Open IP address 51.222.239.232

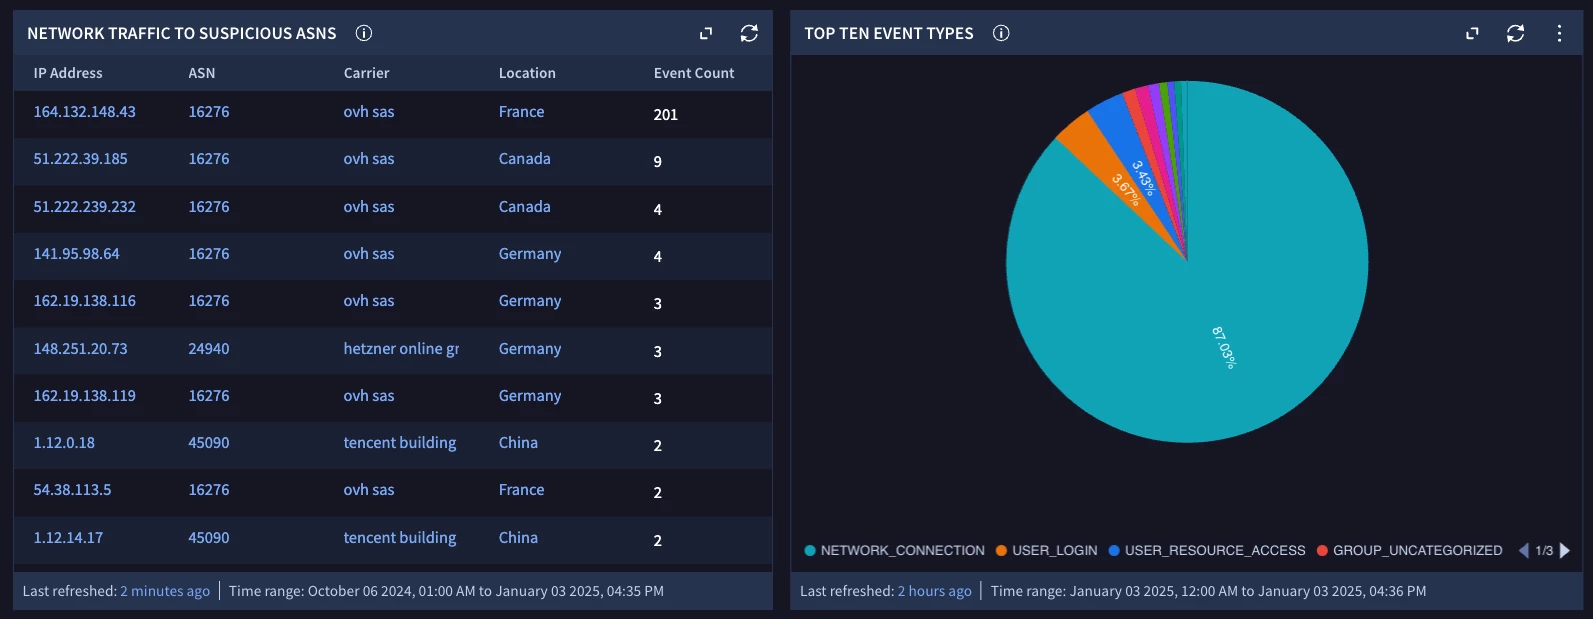click(85, 207)
